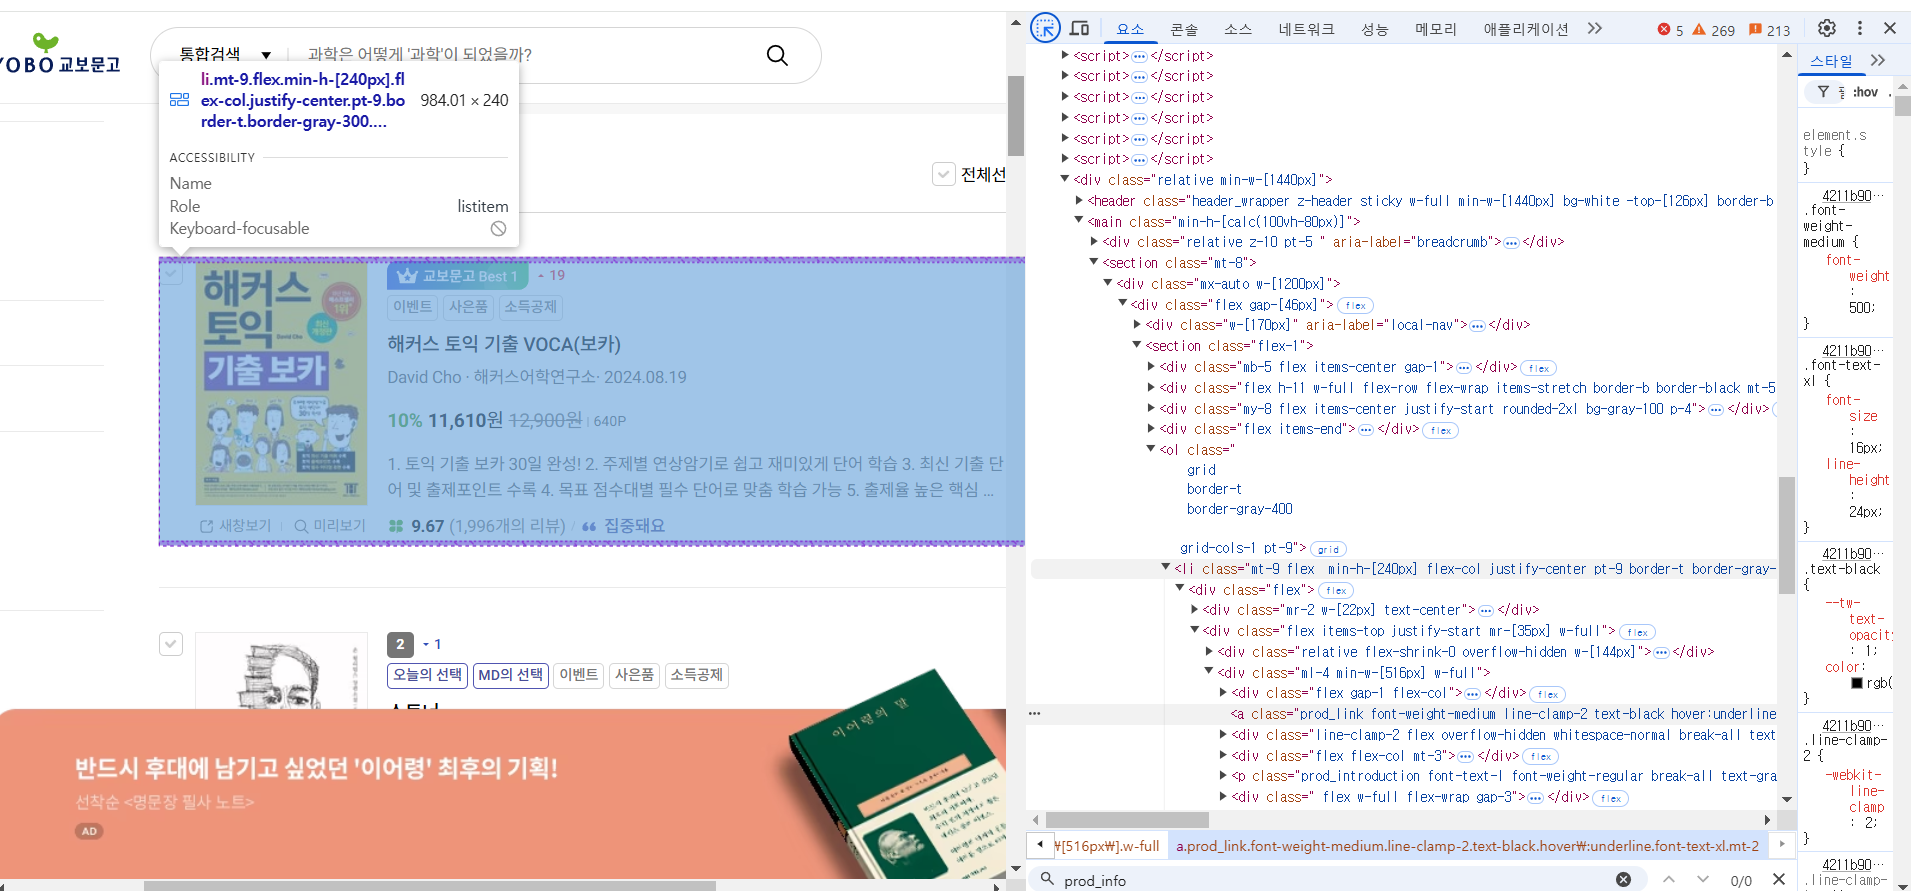This screenshot has height=891, width=1911.
Task: Click the 소득공제 tag on the rank 2 book
Action: 696,675
